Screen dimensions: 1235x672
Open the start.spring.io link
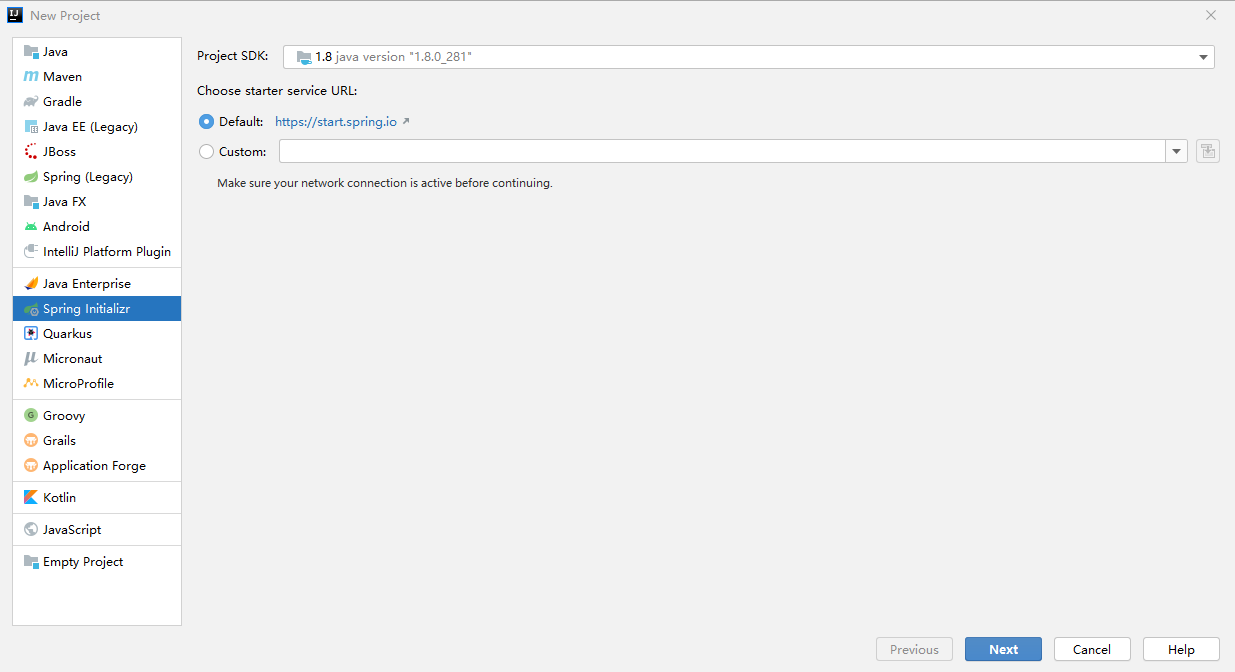336,122
